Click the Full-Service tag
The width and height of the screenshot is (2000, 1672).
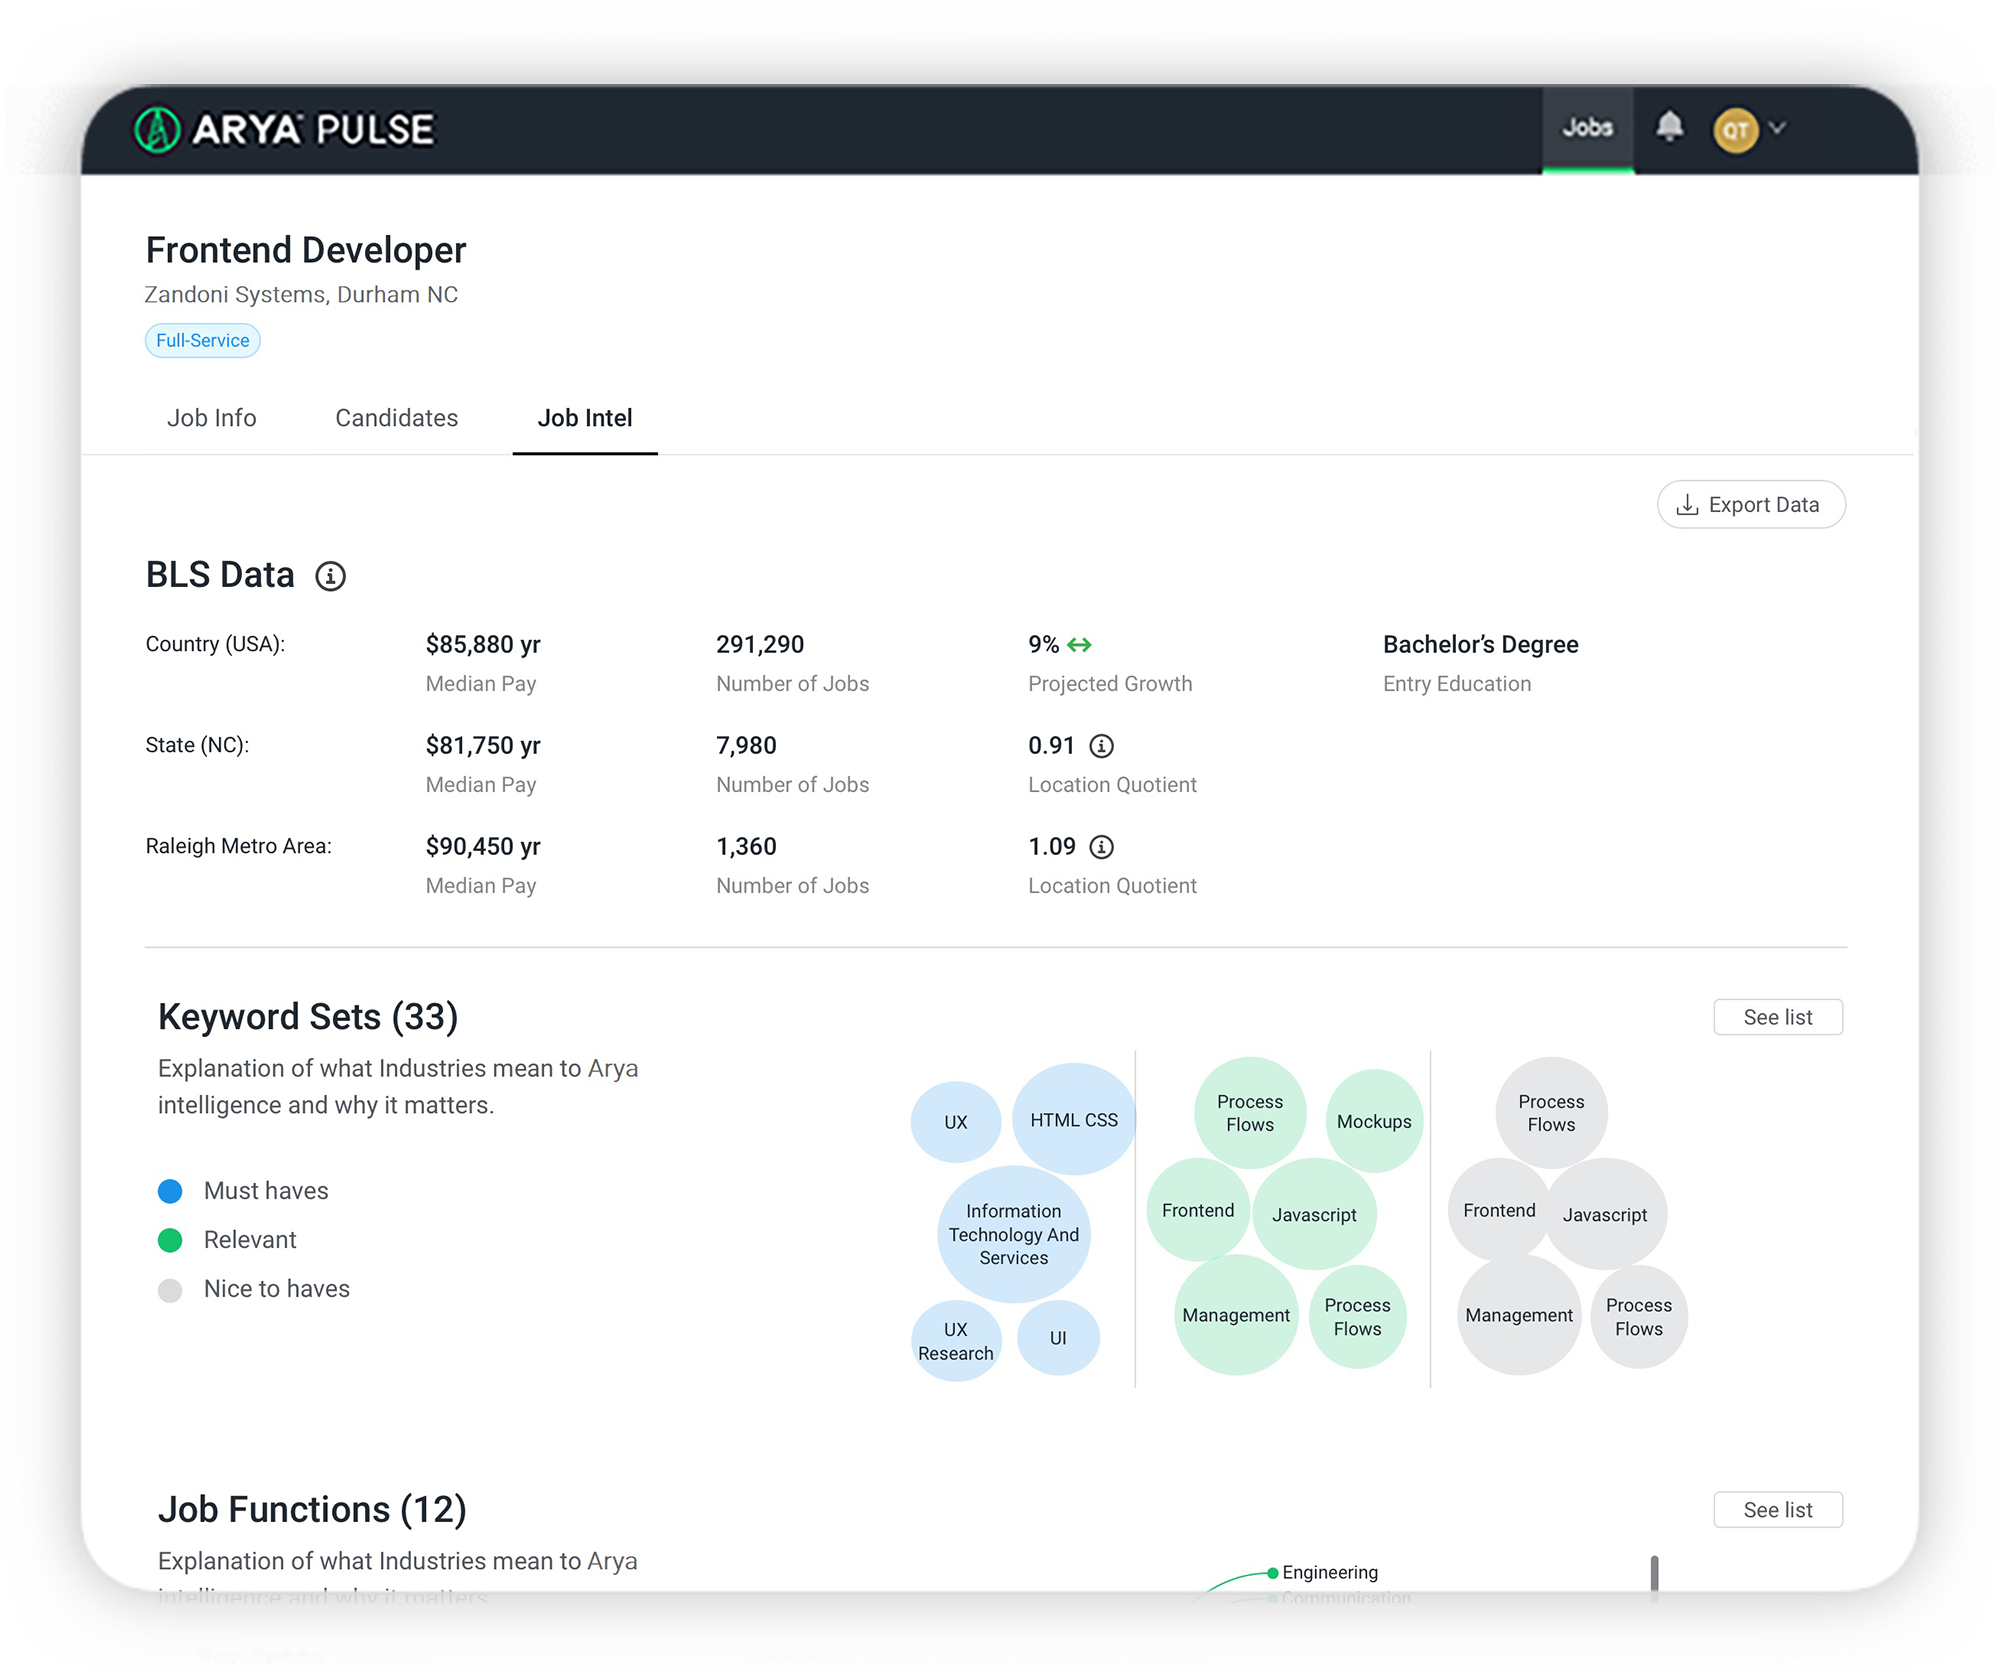point(203,341)
